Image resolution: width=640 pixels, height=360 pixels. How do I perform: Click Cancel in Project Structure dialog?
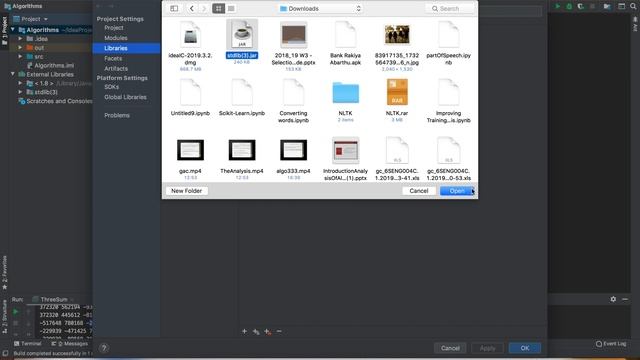tap(450, 348)
